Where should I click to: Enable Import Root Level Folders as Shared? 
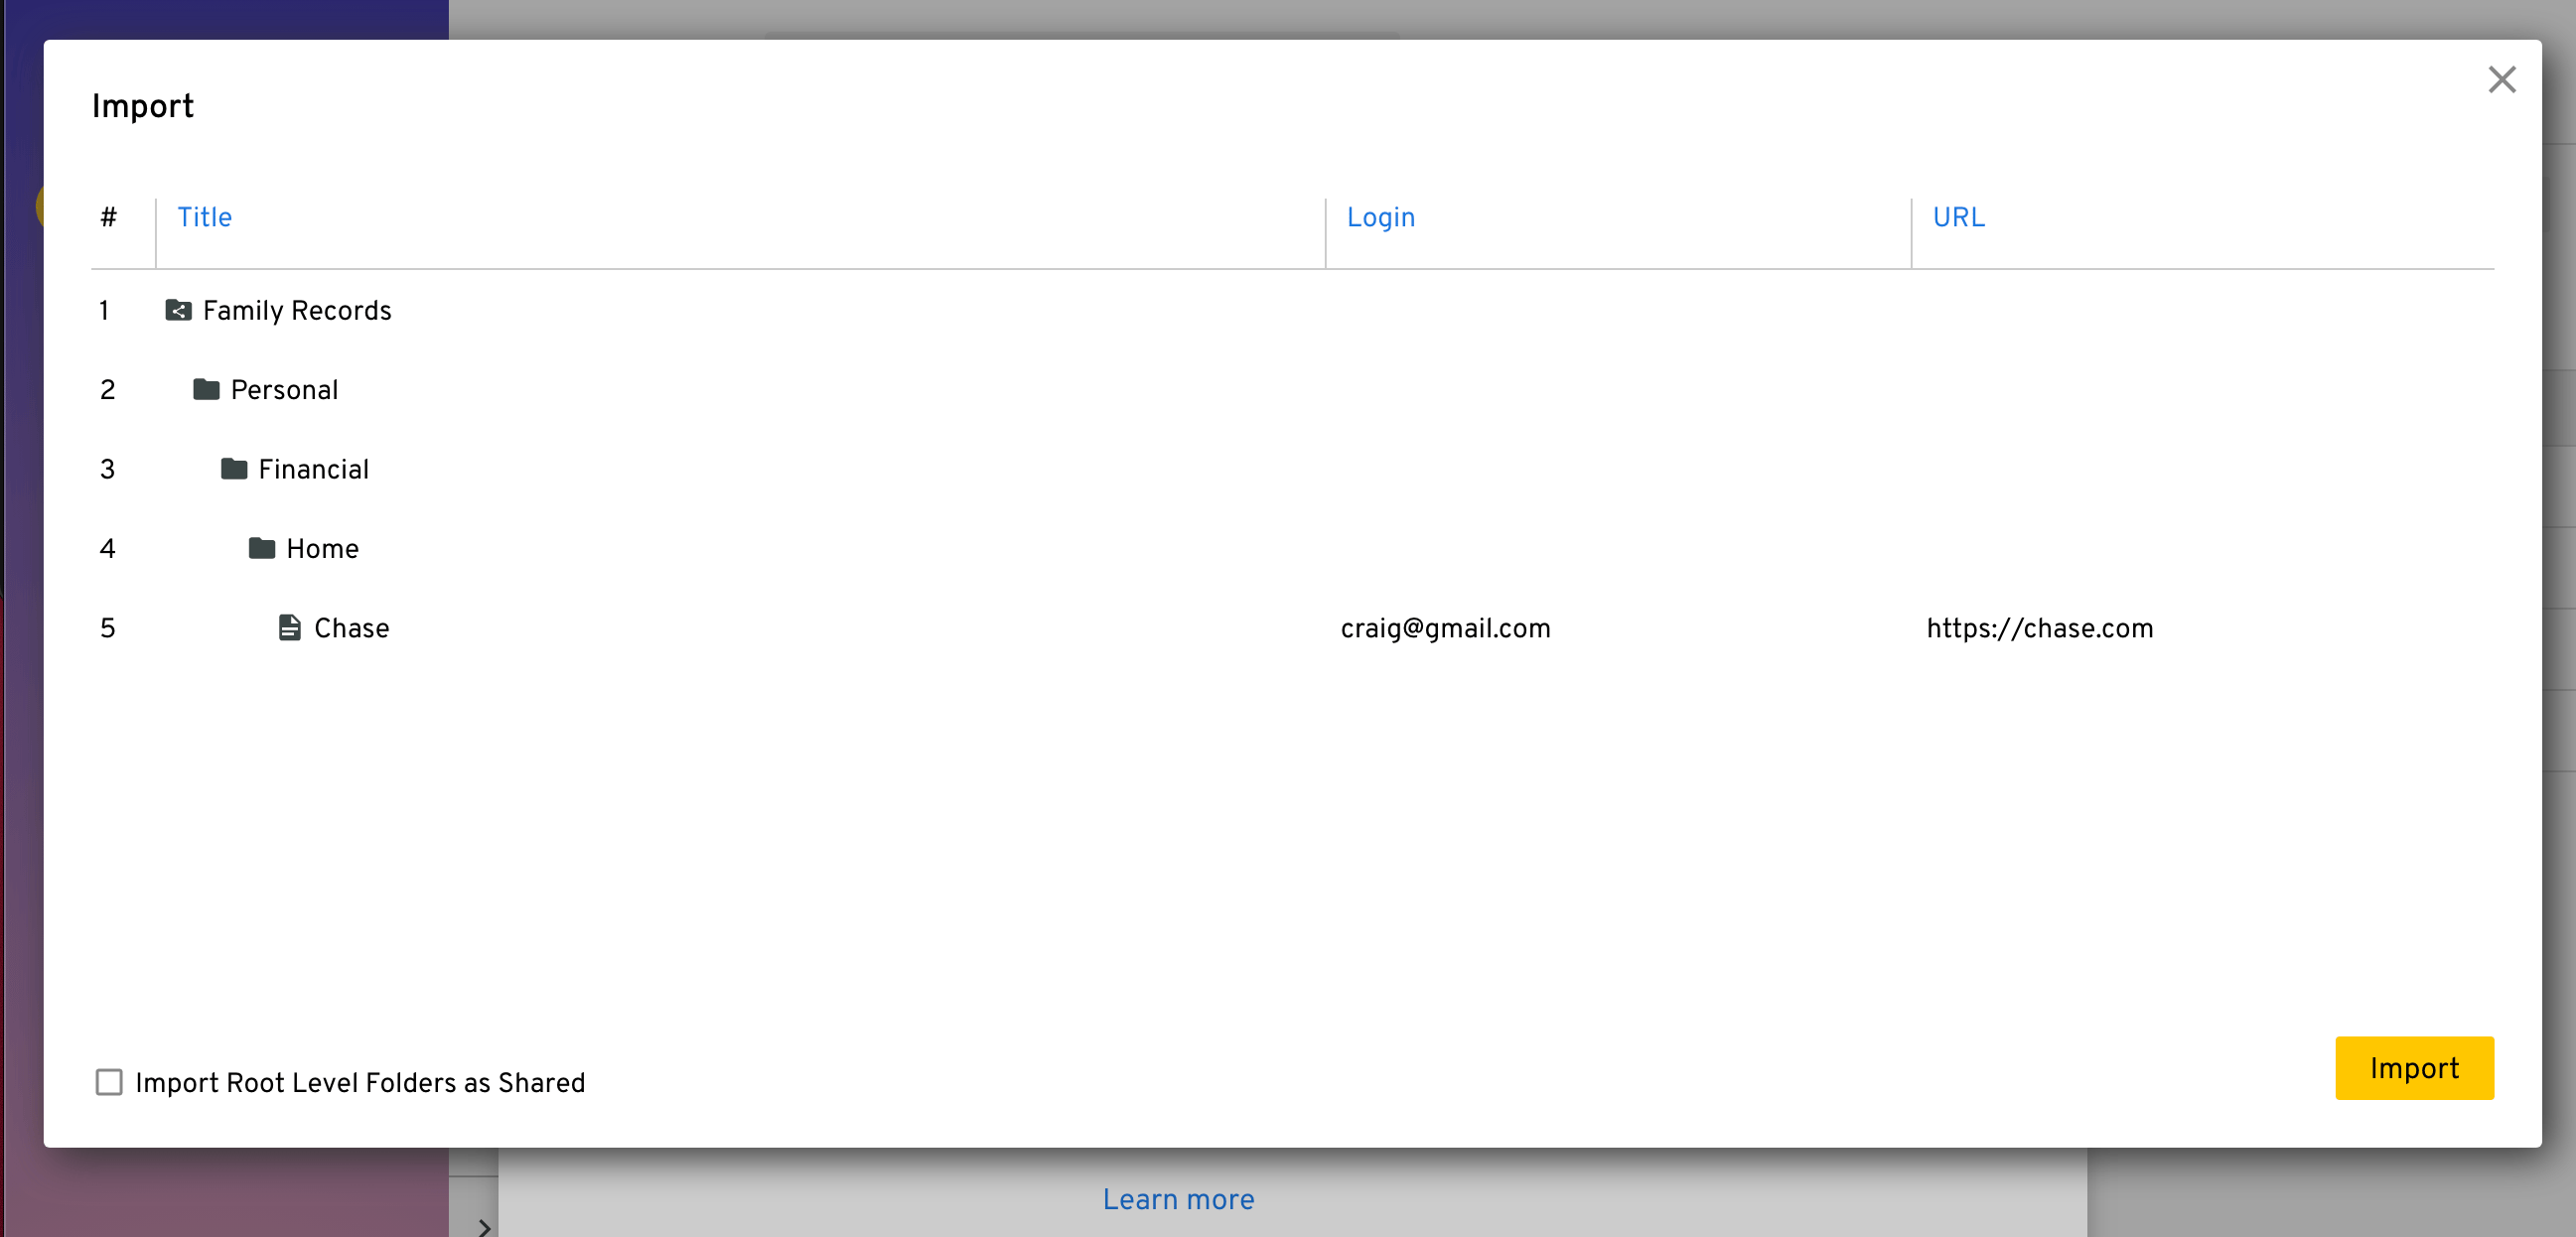point(109,1082)
